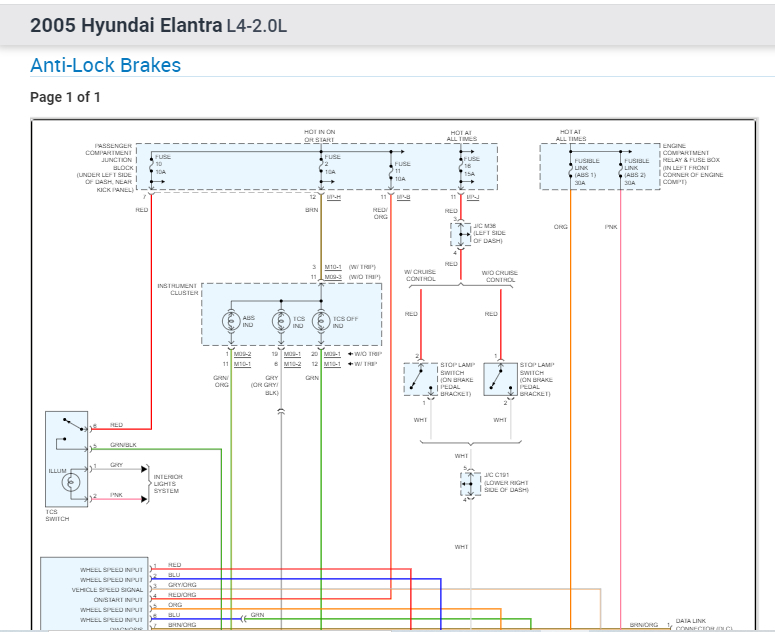This screenshot has height=632, width=775.
Task: Click the I/P-B connector label
Action: coord(403,197)
